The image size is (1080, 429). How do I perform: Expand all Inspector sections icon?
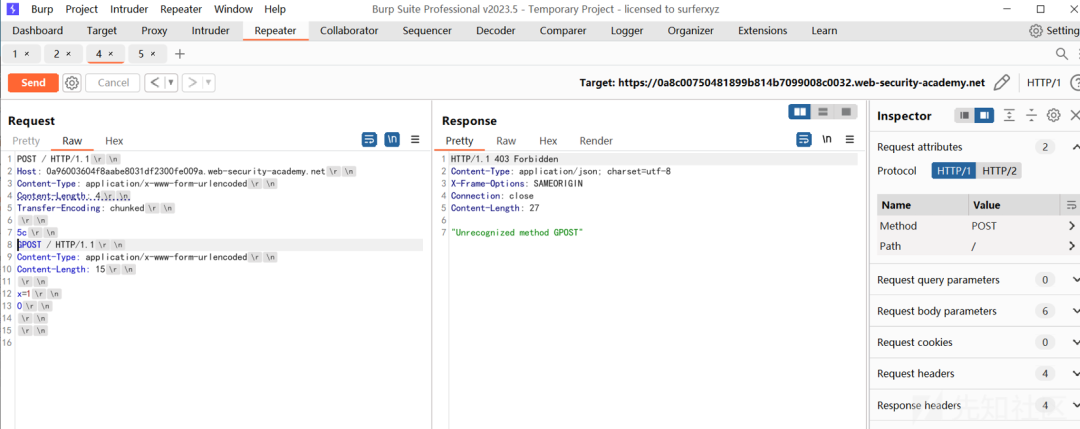coord(1009,116)
